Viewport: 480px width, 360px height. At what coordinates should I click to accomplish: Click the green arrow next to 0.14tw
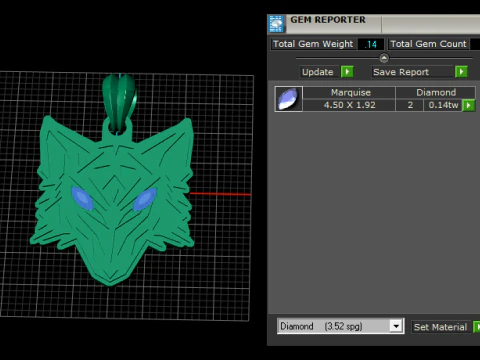tap(468, 105)
